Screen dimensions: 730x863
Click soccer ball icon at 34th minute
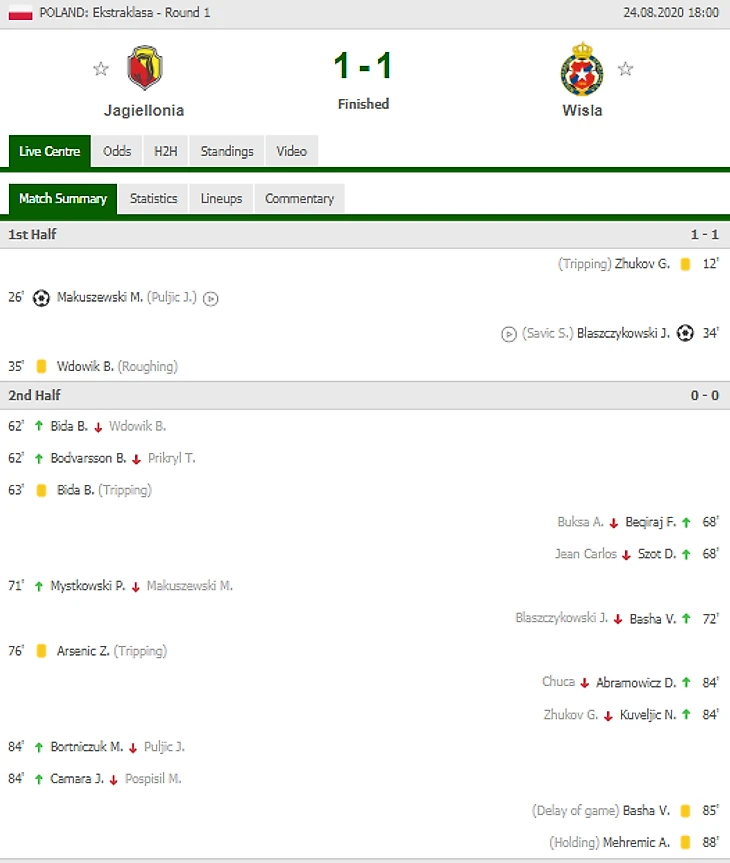coord(685,334)
